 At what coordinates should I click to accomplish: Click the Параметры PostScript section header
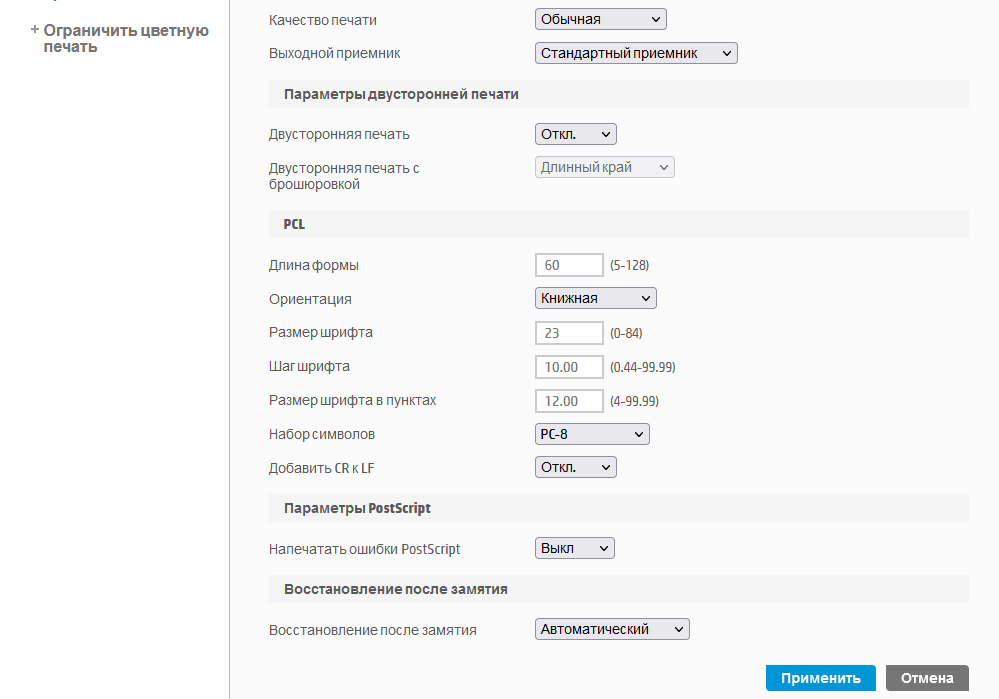[x=357, y=508]
